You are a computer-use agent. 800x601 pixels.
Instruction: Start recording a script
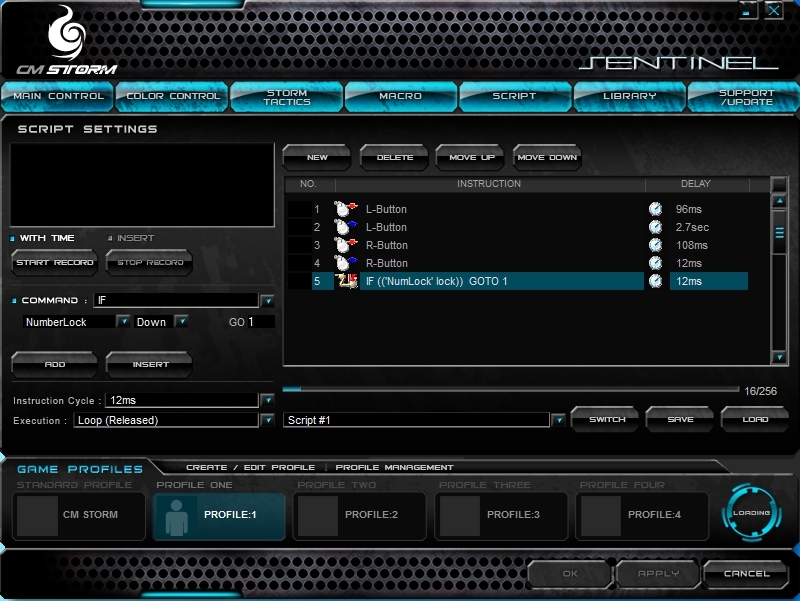pyautogui.click(x=55, y=262)
